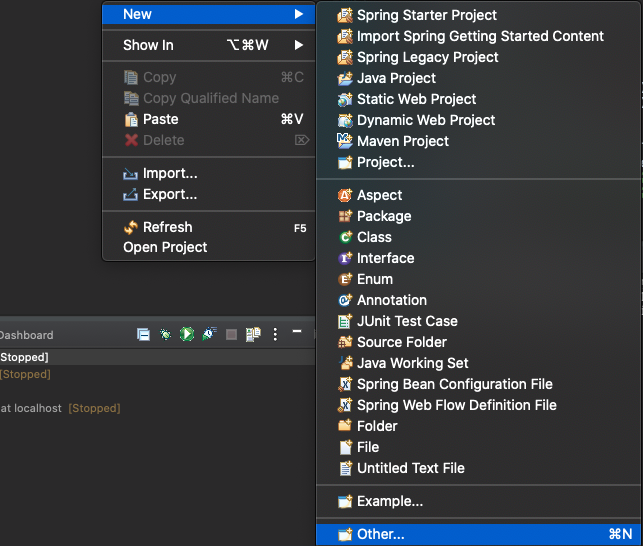Viewport: 643px width, 546px height.
Task: Click the publish icon in Dashboard toolbar
Action: tap(253, 334)
